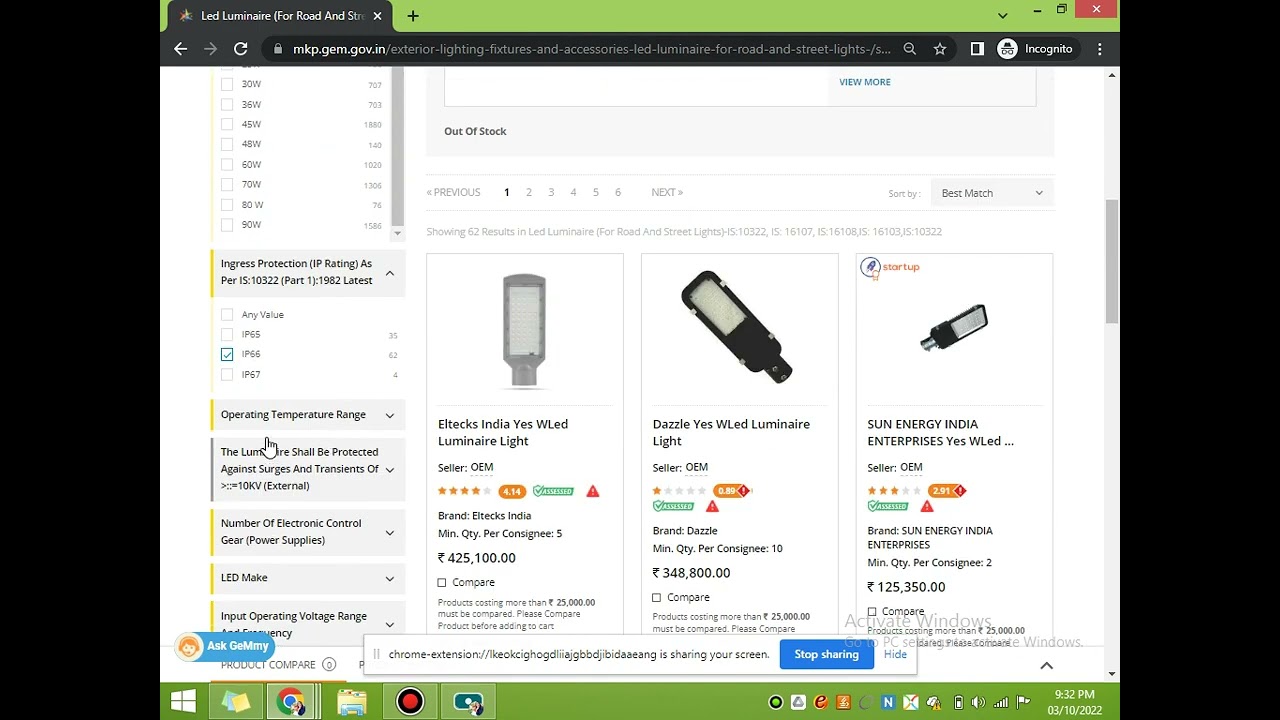1280x720 pixels.
Task: Check the 60W wattage filter
Action: 227,164
